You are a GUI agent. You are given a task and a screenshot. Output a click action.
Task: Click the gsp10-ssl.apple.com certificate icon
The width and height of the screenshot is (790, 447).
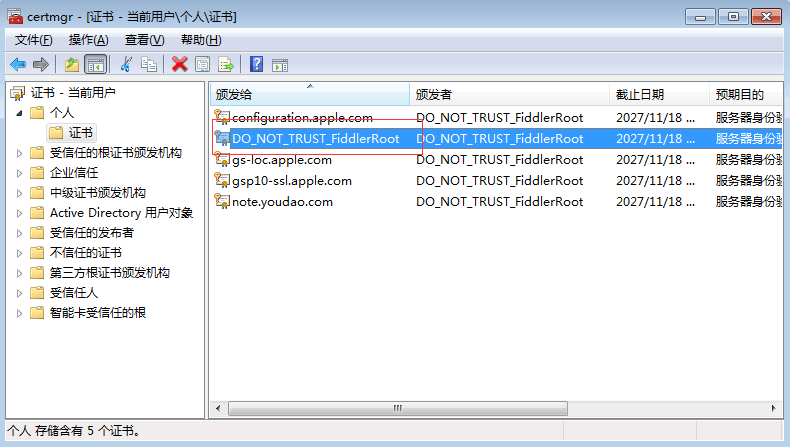(222, 180)
